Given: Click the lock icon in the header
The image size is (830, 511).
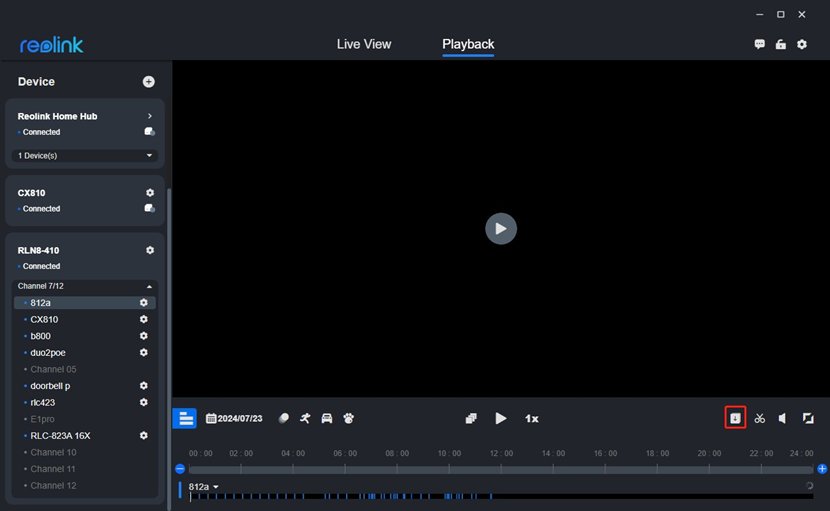Looking at the screenshot, I should click(781, 44).
